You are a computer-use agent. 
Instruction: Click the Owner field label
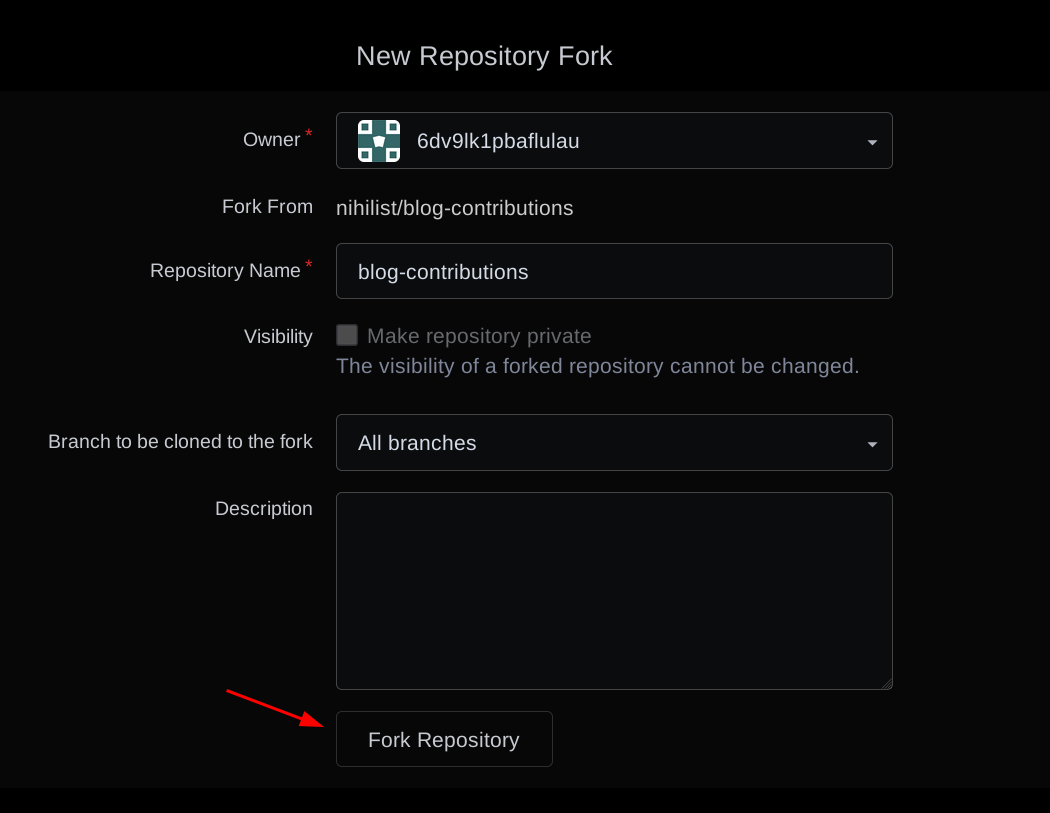pos(271,140)
